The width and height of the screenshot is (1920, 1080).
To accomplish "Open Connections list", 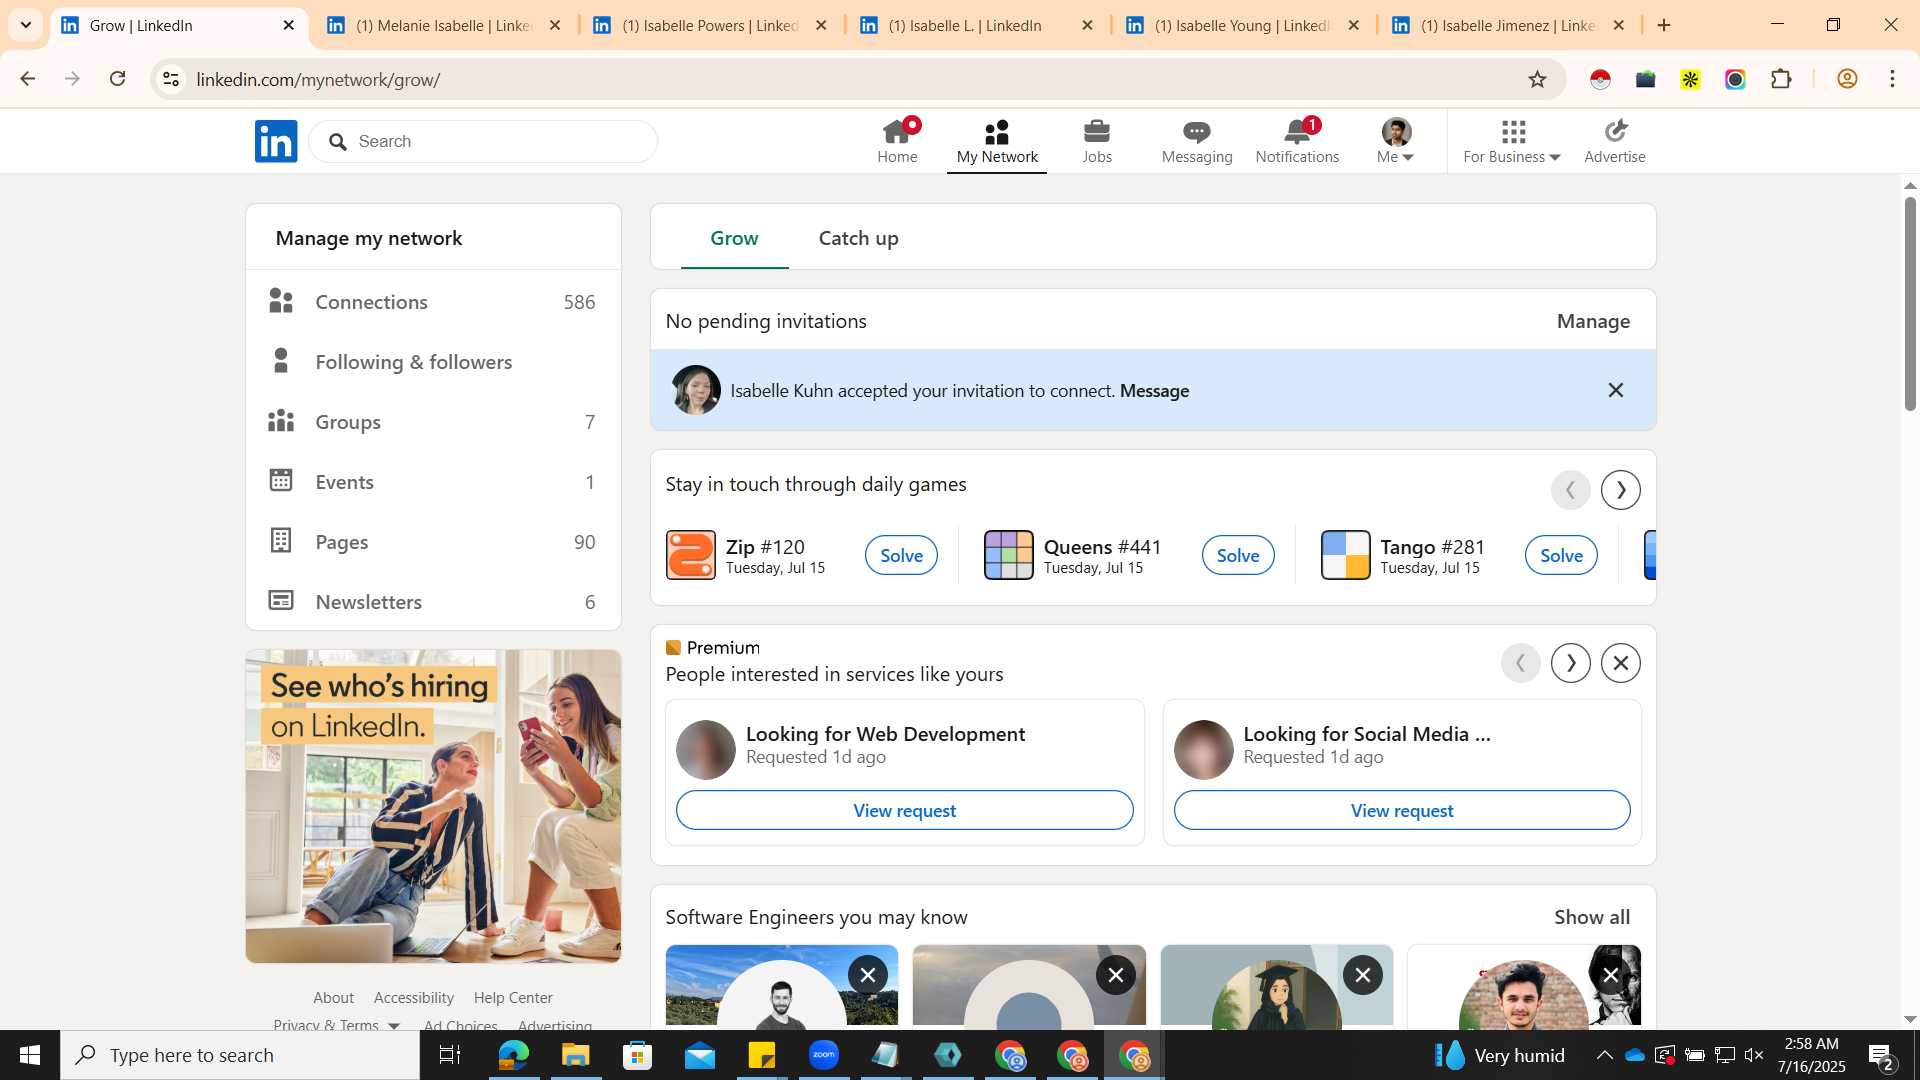I will (433, 302).
